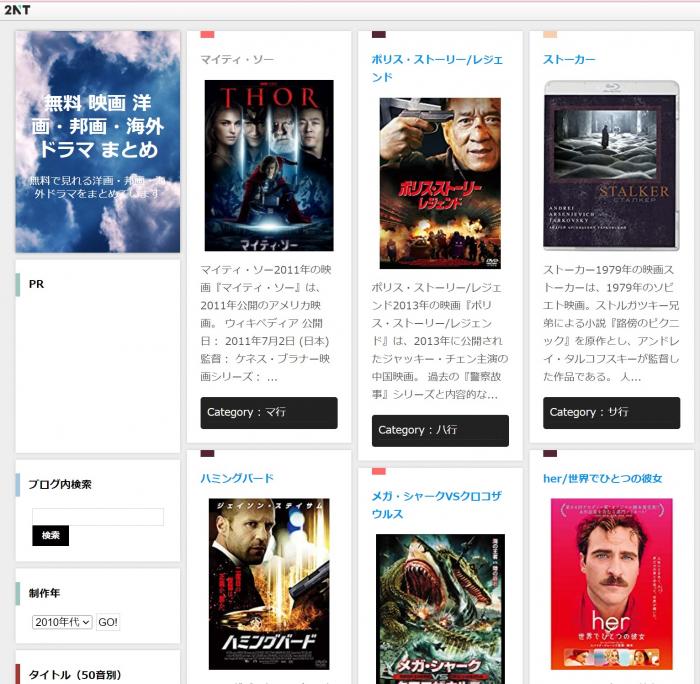The image size is (700, 684).
Task: Click the black 検索 search button
Action: 50,535
